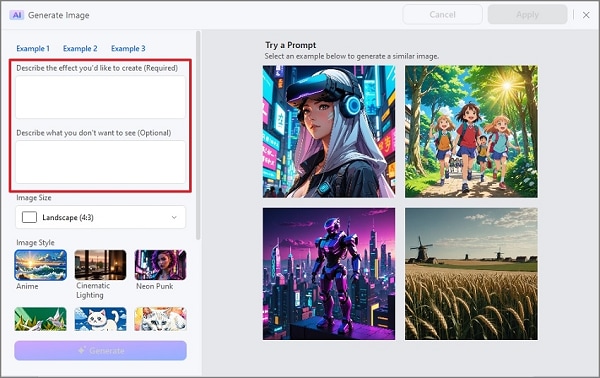Select the Cinematic Lighting style thumbnail
Screen dimensions: 600x378
[x=100, y=265]
